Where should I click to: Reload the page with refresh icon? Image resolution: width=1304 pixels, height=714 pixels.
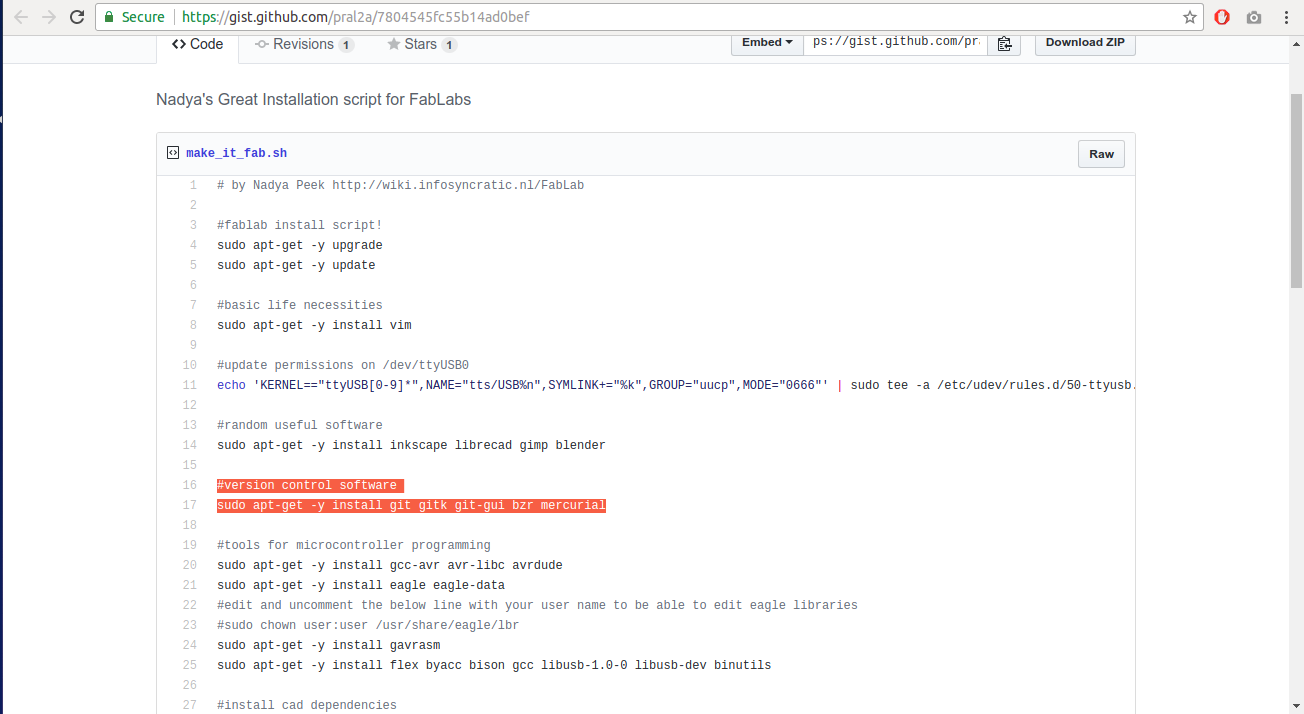[x=77, y=17]
